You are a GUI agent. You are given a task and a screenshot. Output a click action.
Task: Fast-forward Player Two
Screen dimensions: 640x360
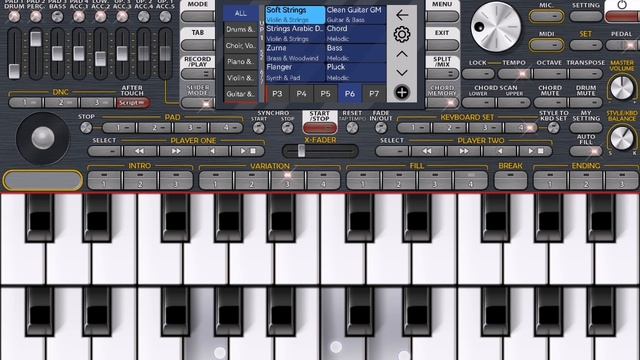click(463, 151)
